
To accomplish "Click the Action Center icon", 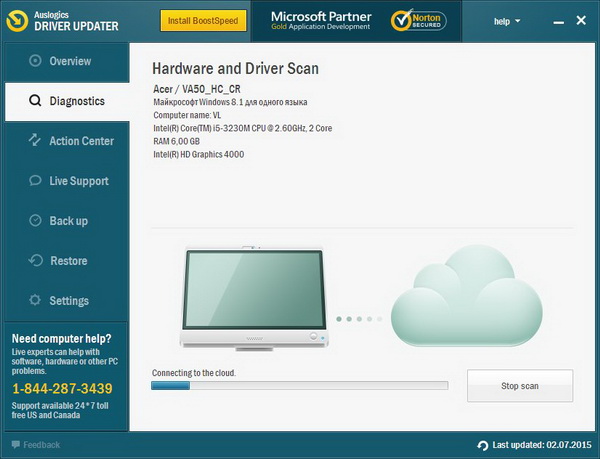I will (35, 141).
